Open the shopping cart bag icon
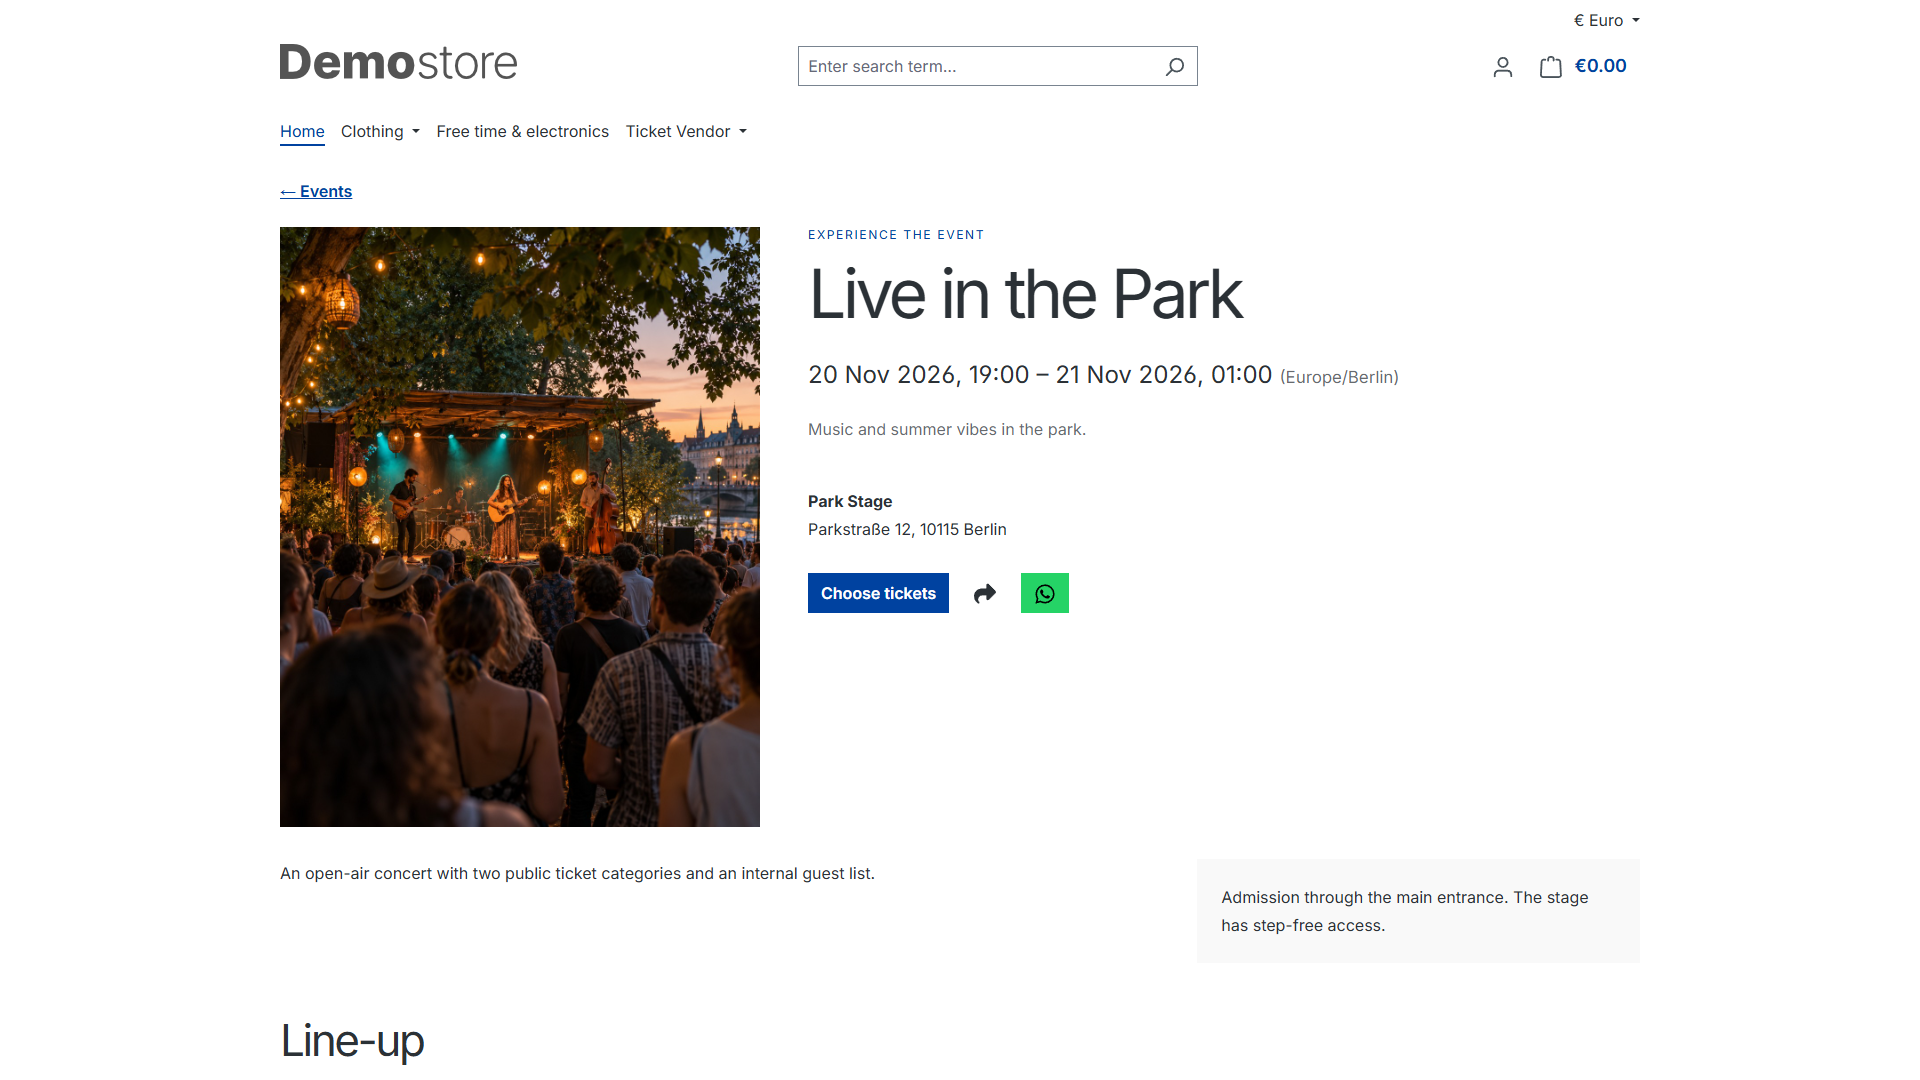The height and width of the screenshot is (1080, 1920). [1550, 67]
